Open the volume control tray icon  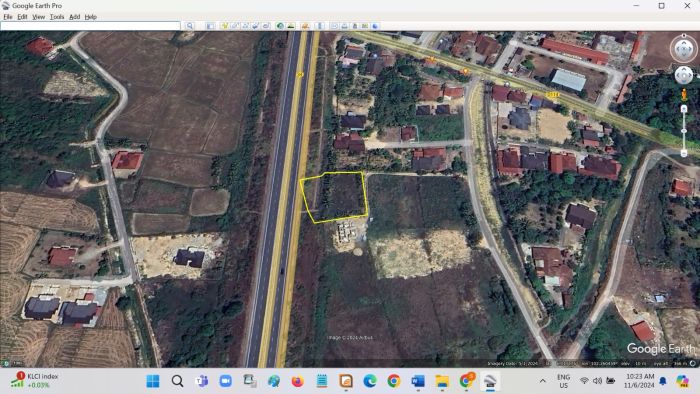[597, 381]
